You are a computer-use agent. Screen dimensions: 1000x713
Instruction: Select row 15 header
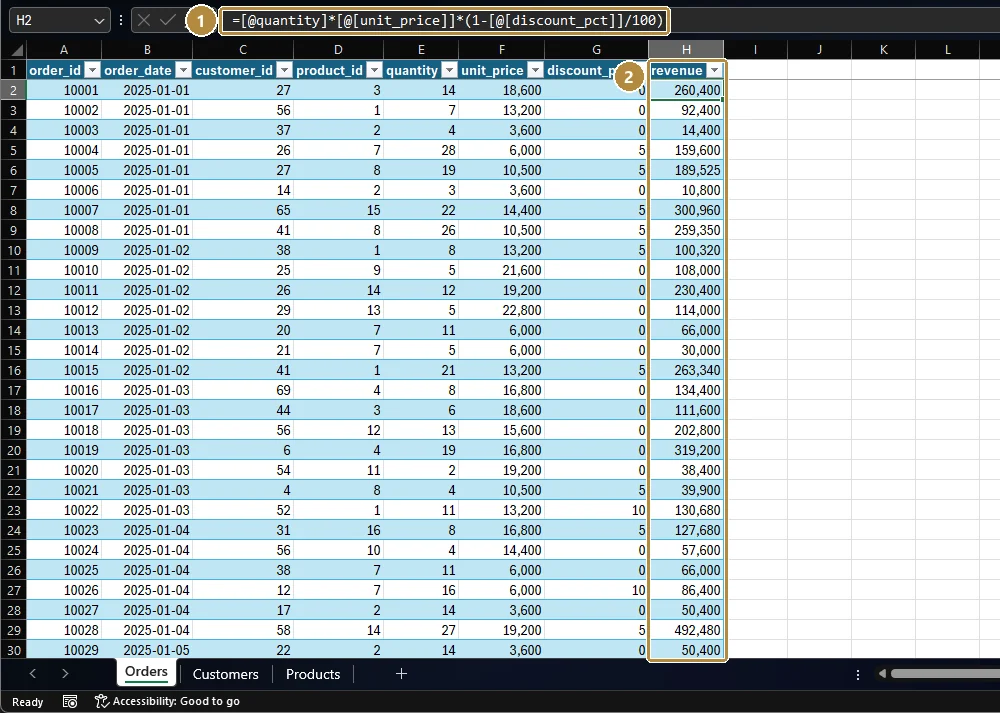tap(13, 350)
